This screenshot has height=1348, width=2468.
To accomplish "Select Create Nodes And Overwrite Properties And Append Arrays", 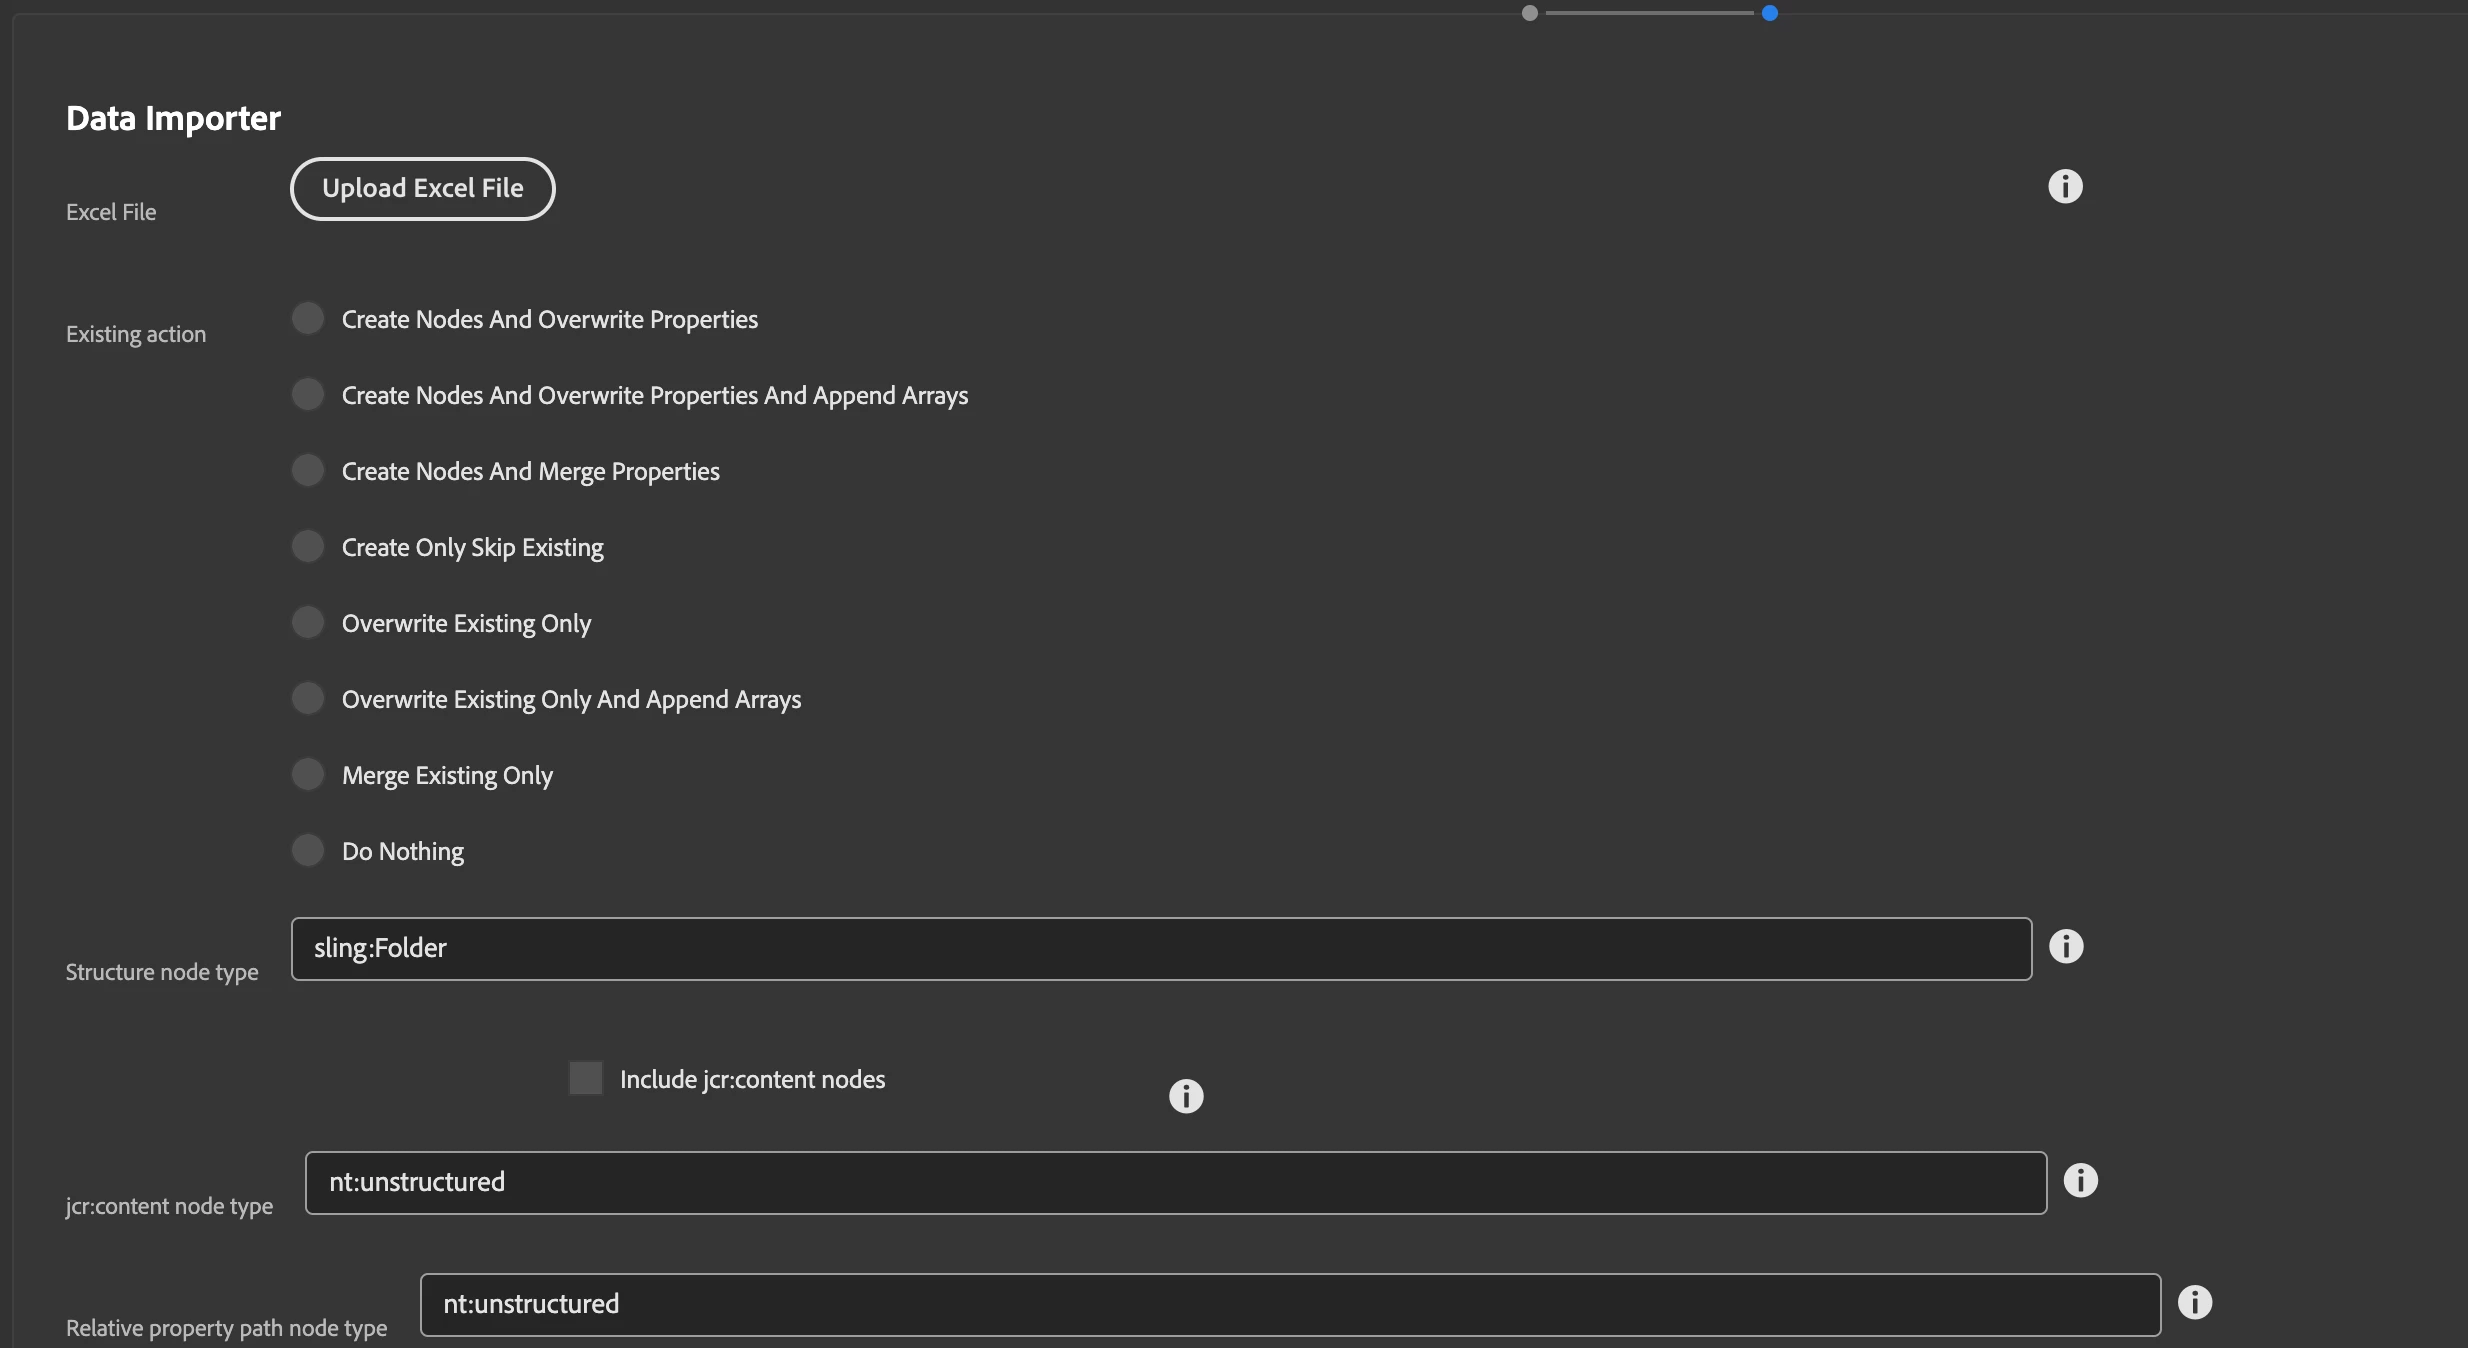I will (308, 394).
